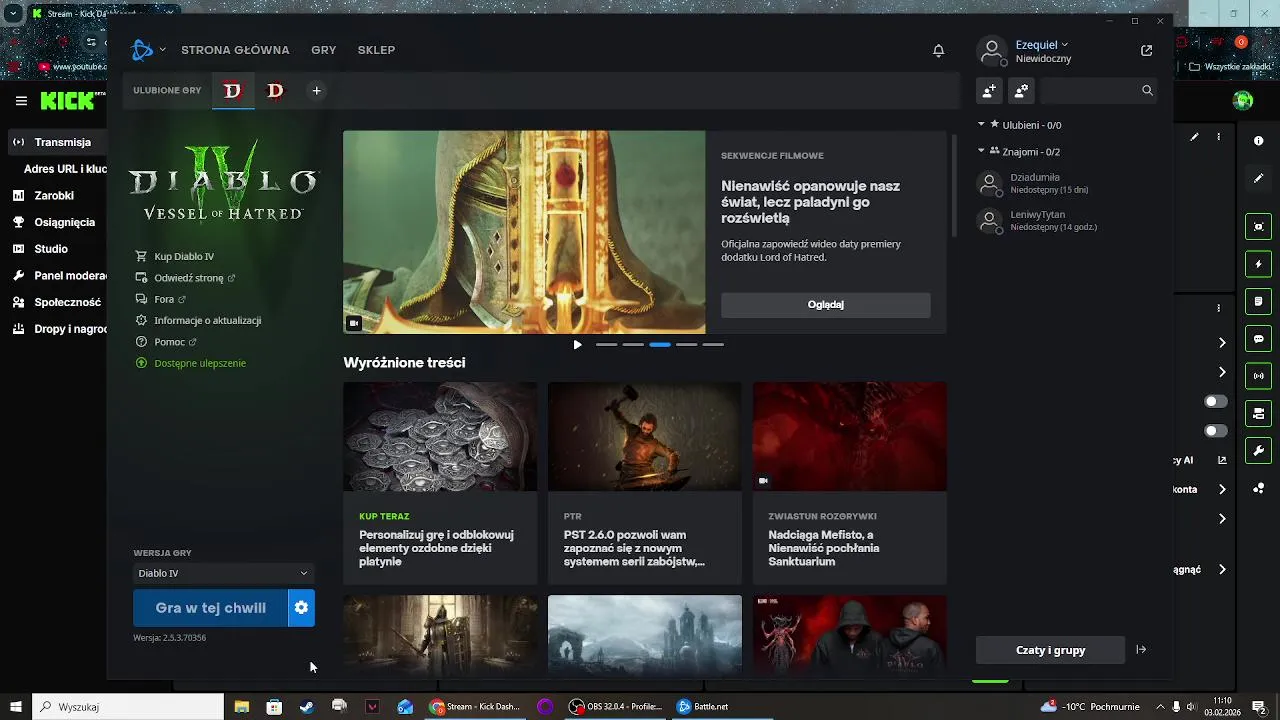Open game settings gear button
1280x720 pixels.
coord(301,608)
